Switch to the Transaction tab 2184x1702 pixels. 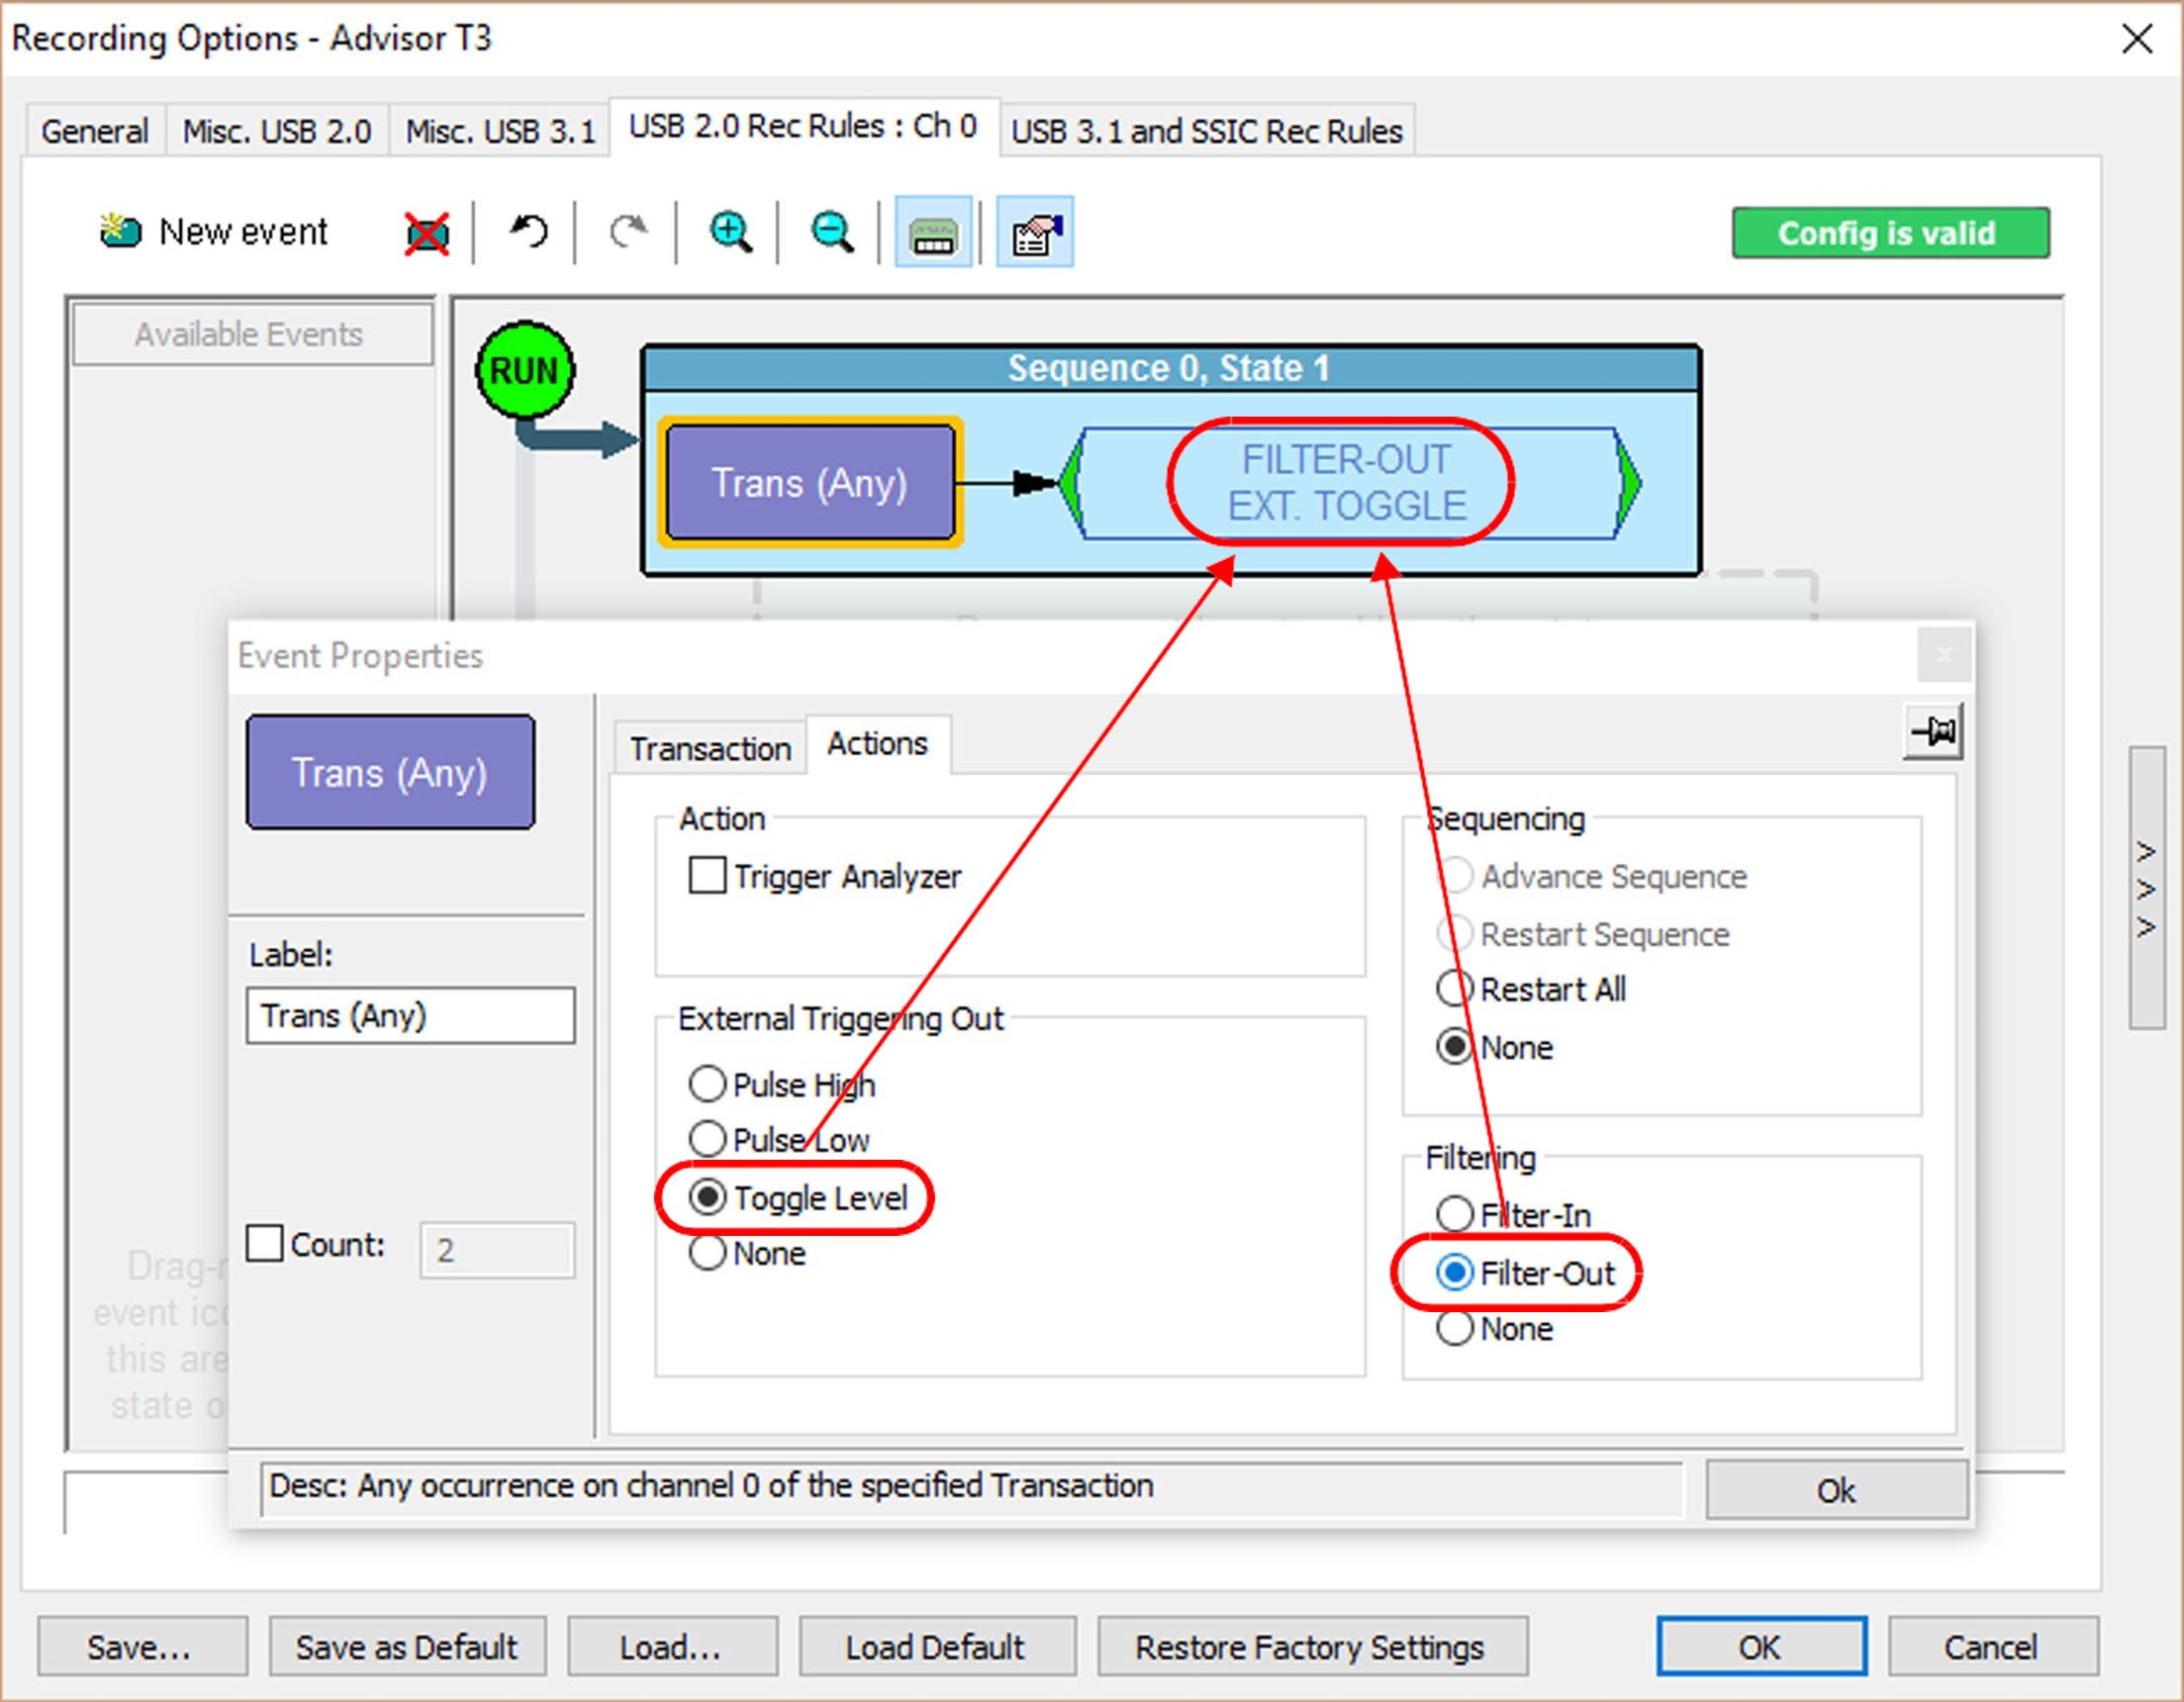[710, 749]
